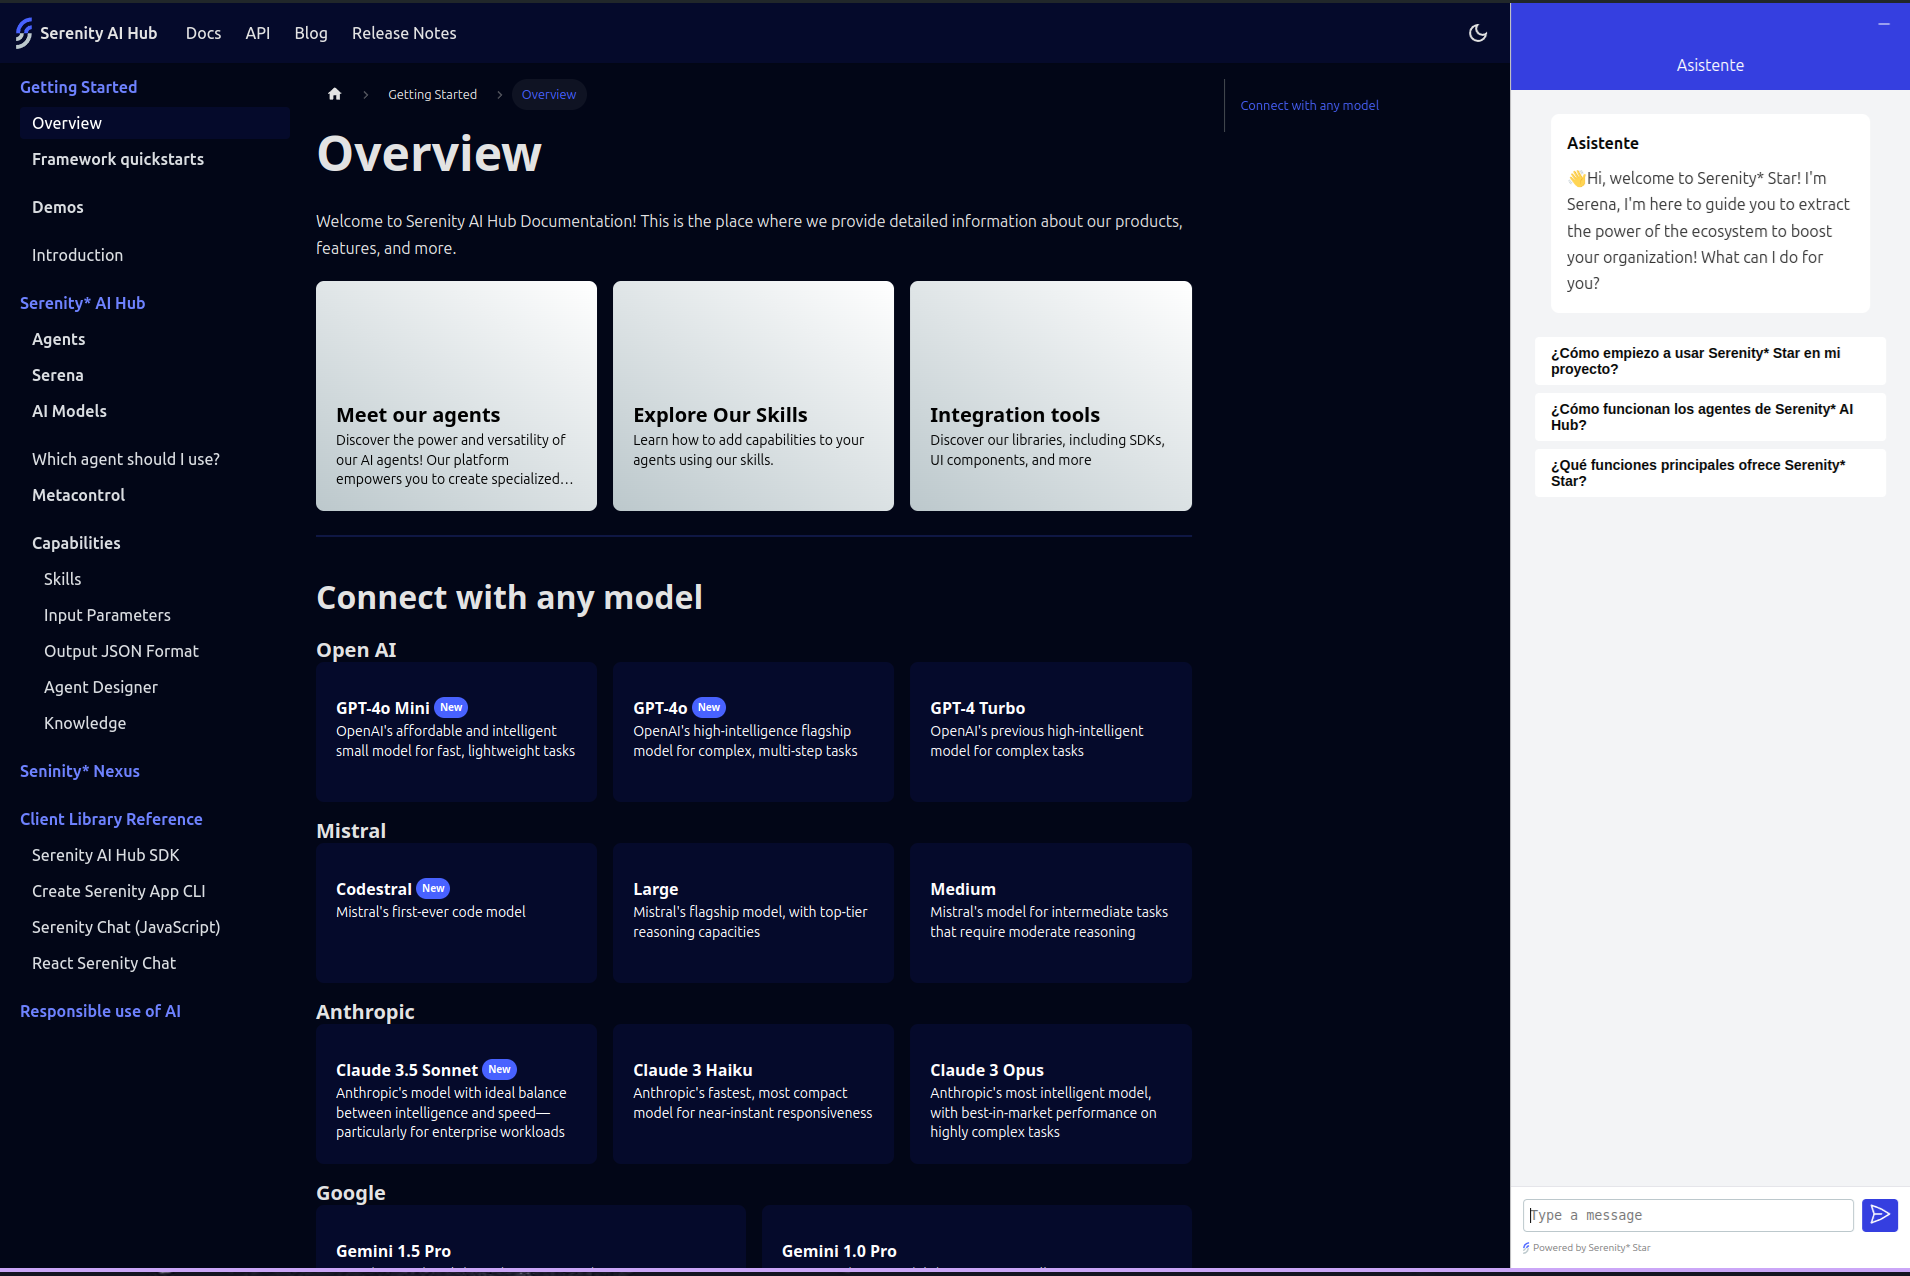Open Skills in the sidebar

coord(63,579)
